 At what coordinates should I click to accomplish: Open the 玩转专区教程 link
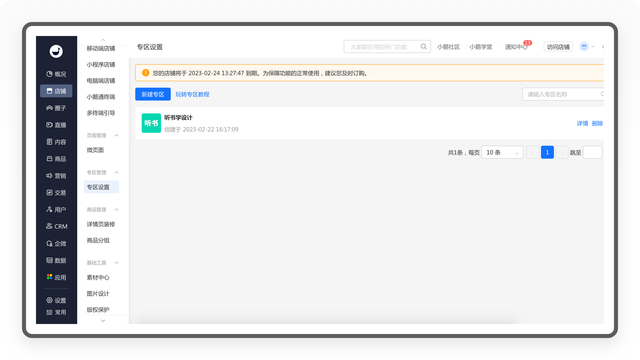[x=192, y=94]
